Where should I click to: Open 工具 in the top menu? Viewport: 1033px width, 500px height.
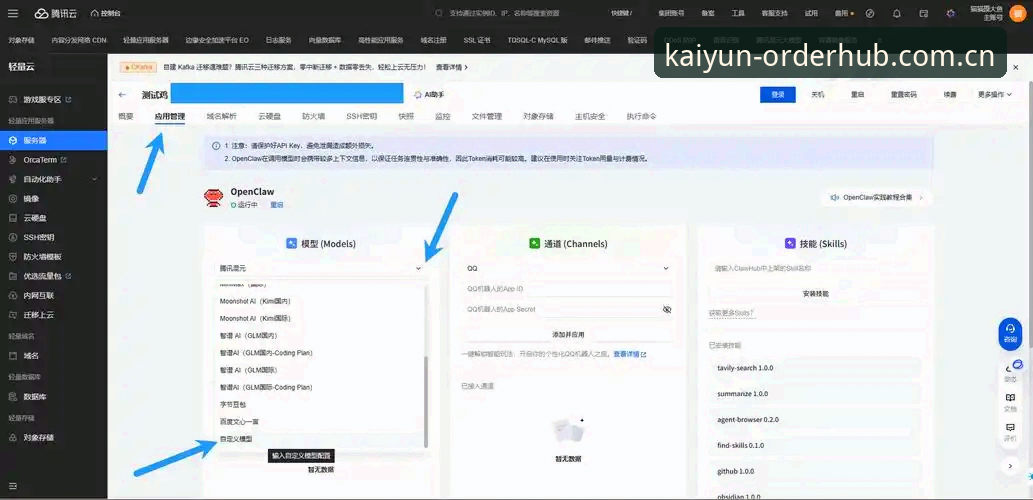click(738, 13)
